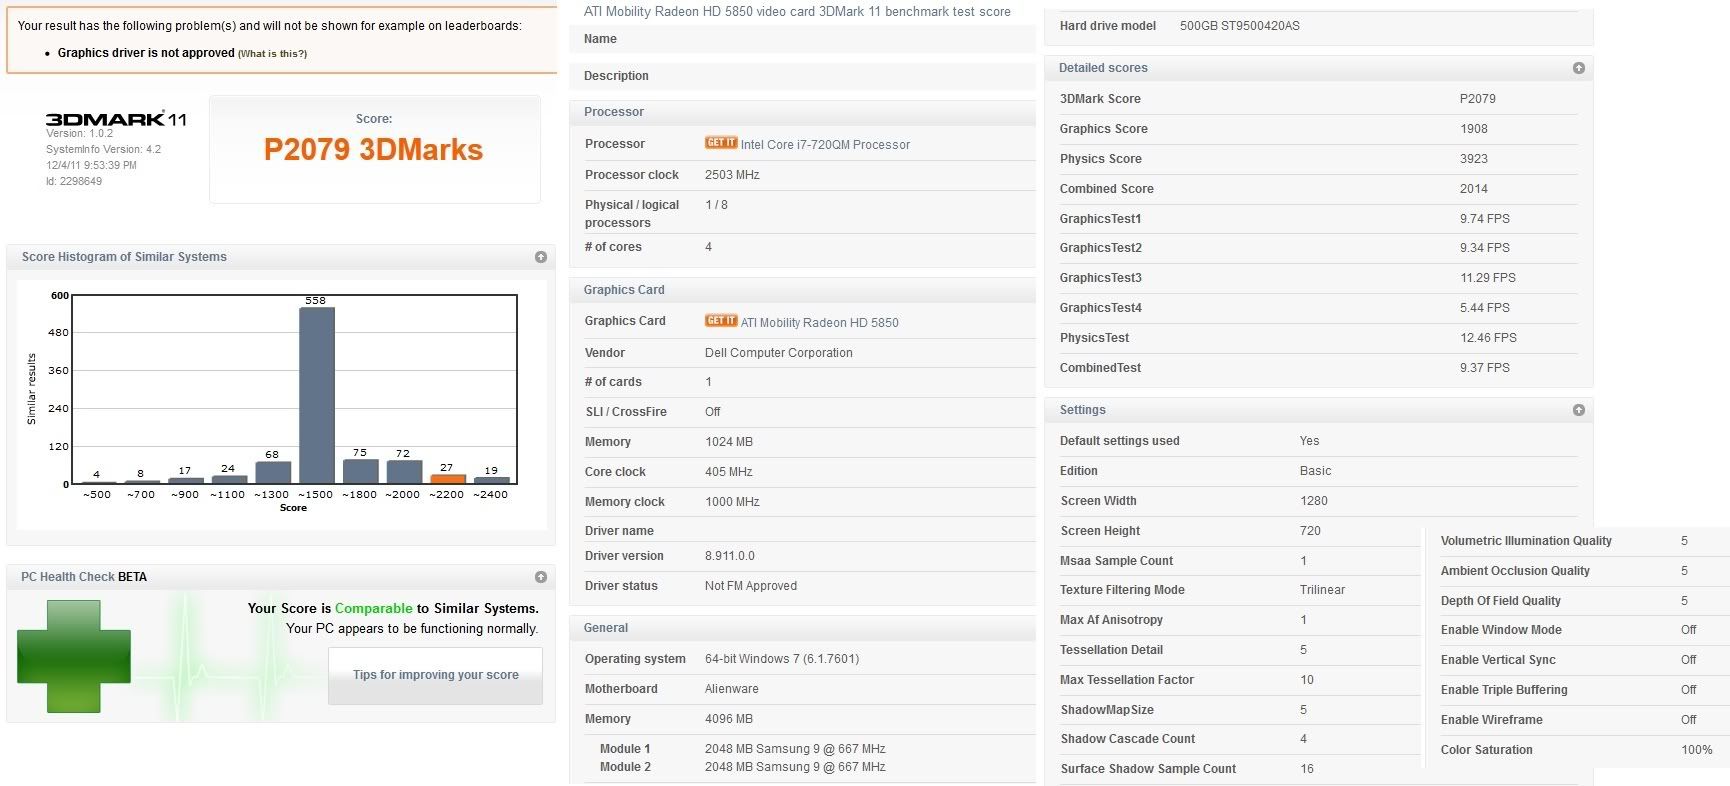Select the hard drive model 500GB ST9500420AS

[x=1240, y=26]
